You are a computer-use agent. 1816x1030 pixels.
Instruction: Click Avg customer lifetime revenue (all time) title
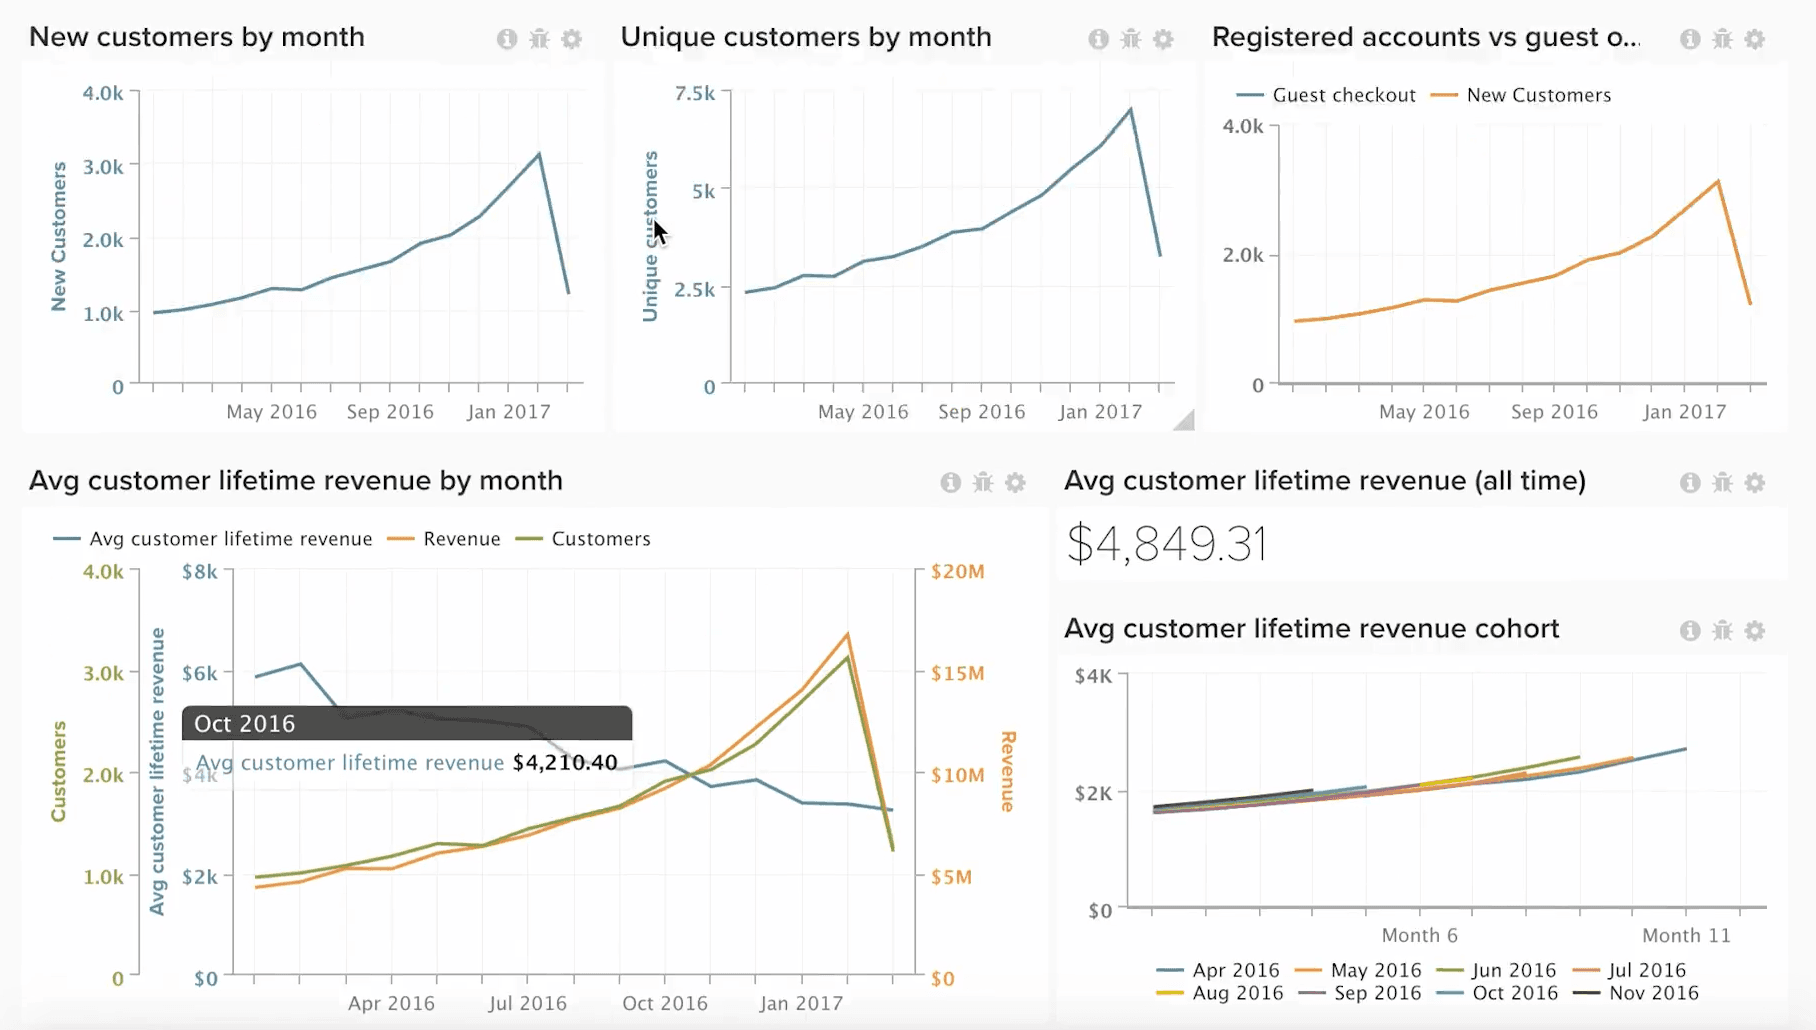1325,481
